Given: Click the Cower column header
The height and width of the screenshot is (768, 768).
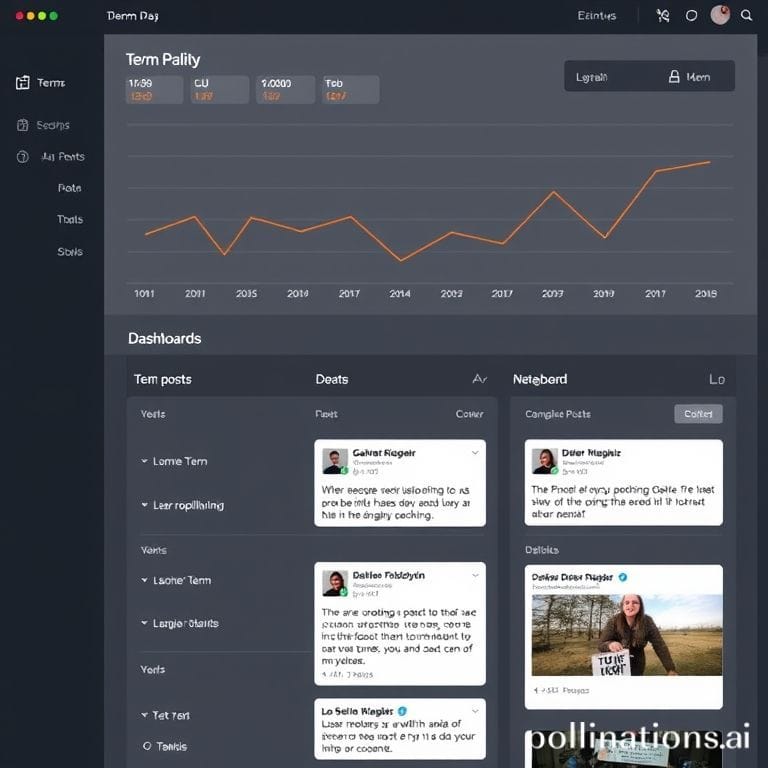Looking at the screenshot, I should click(469, 414).
